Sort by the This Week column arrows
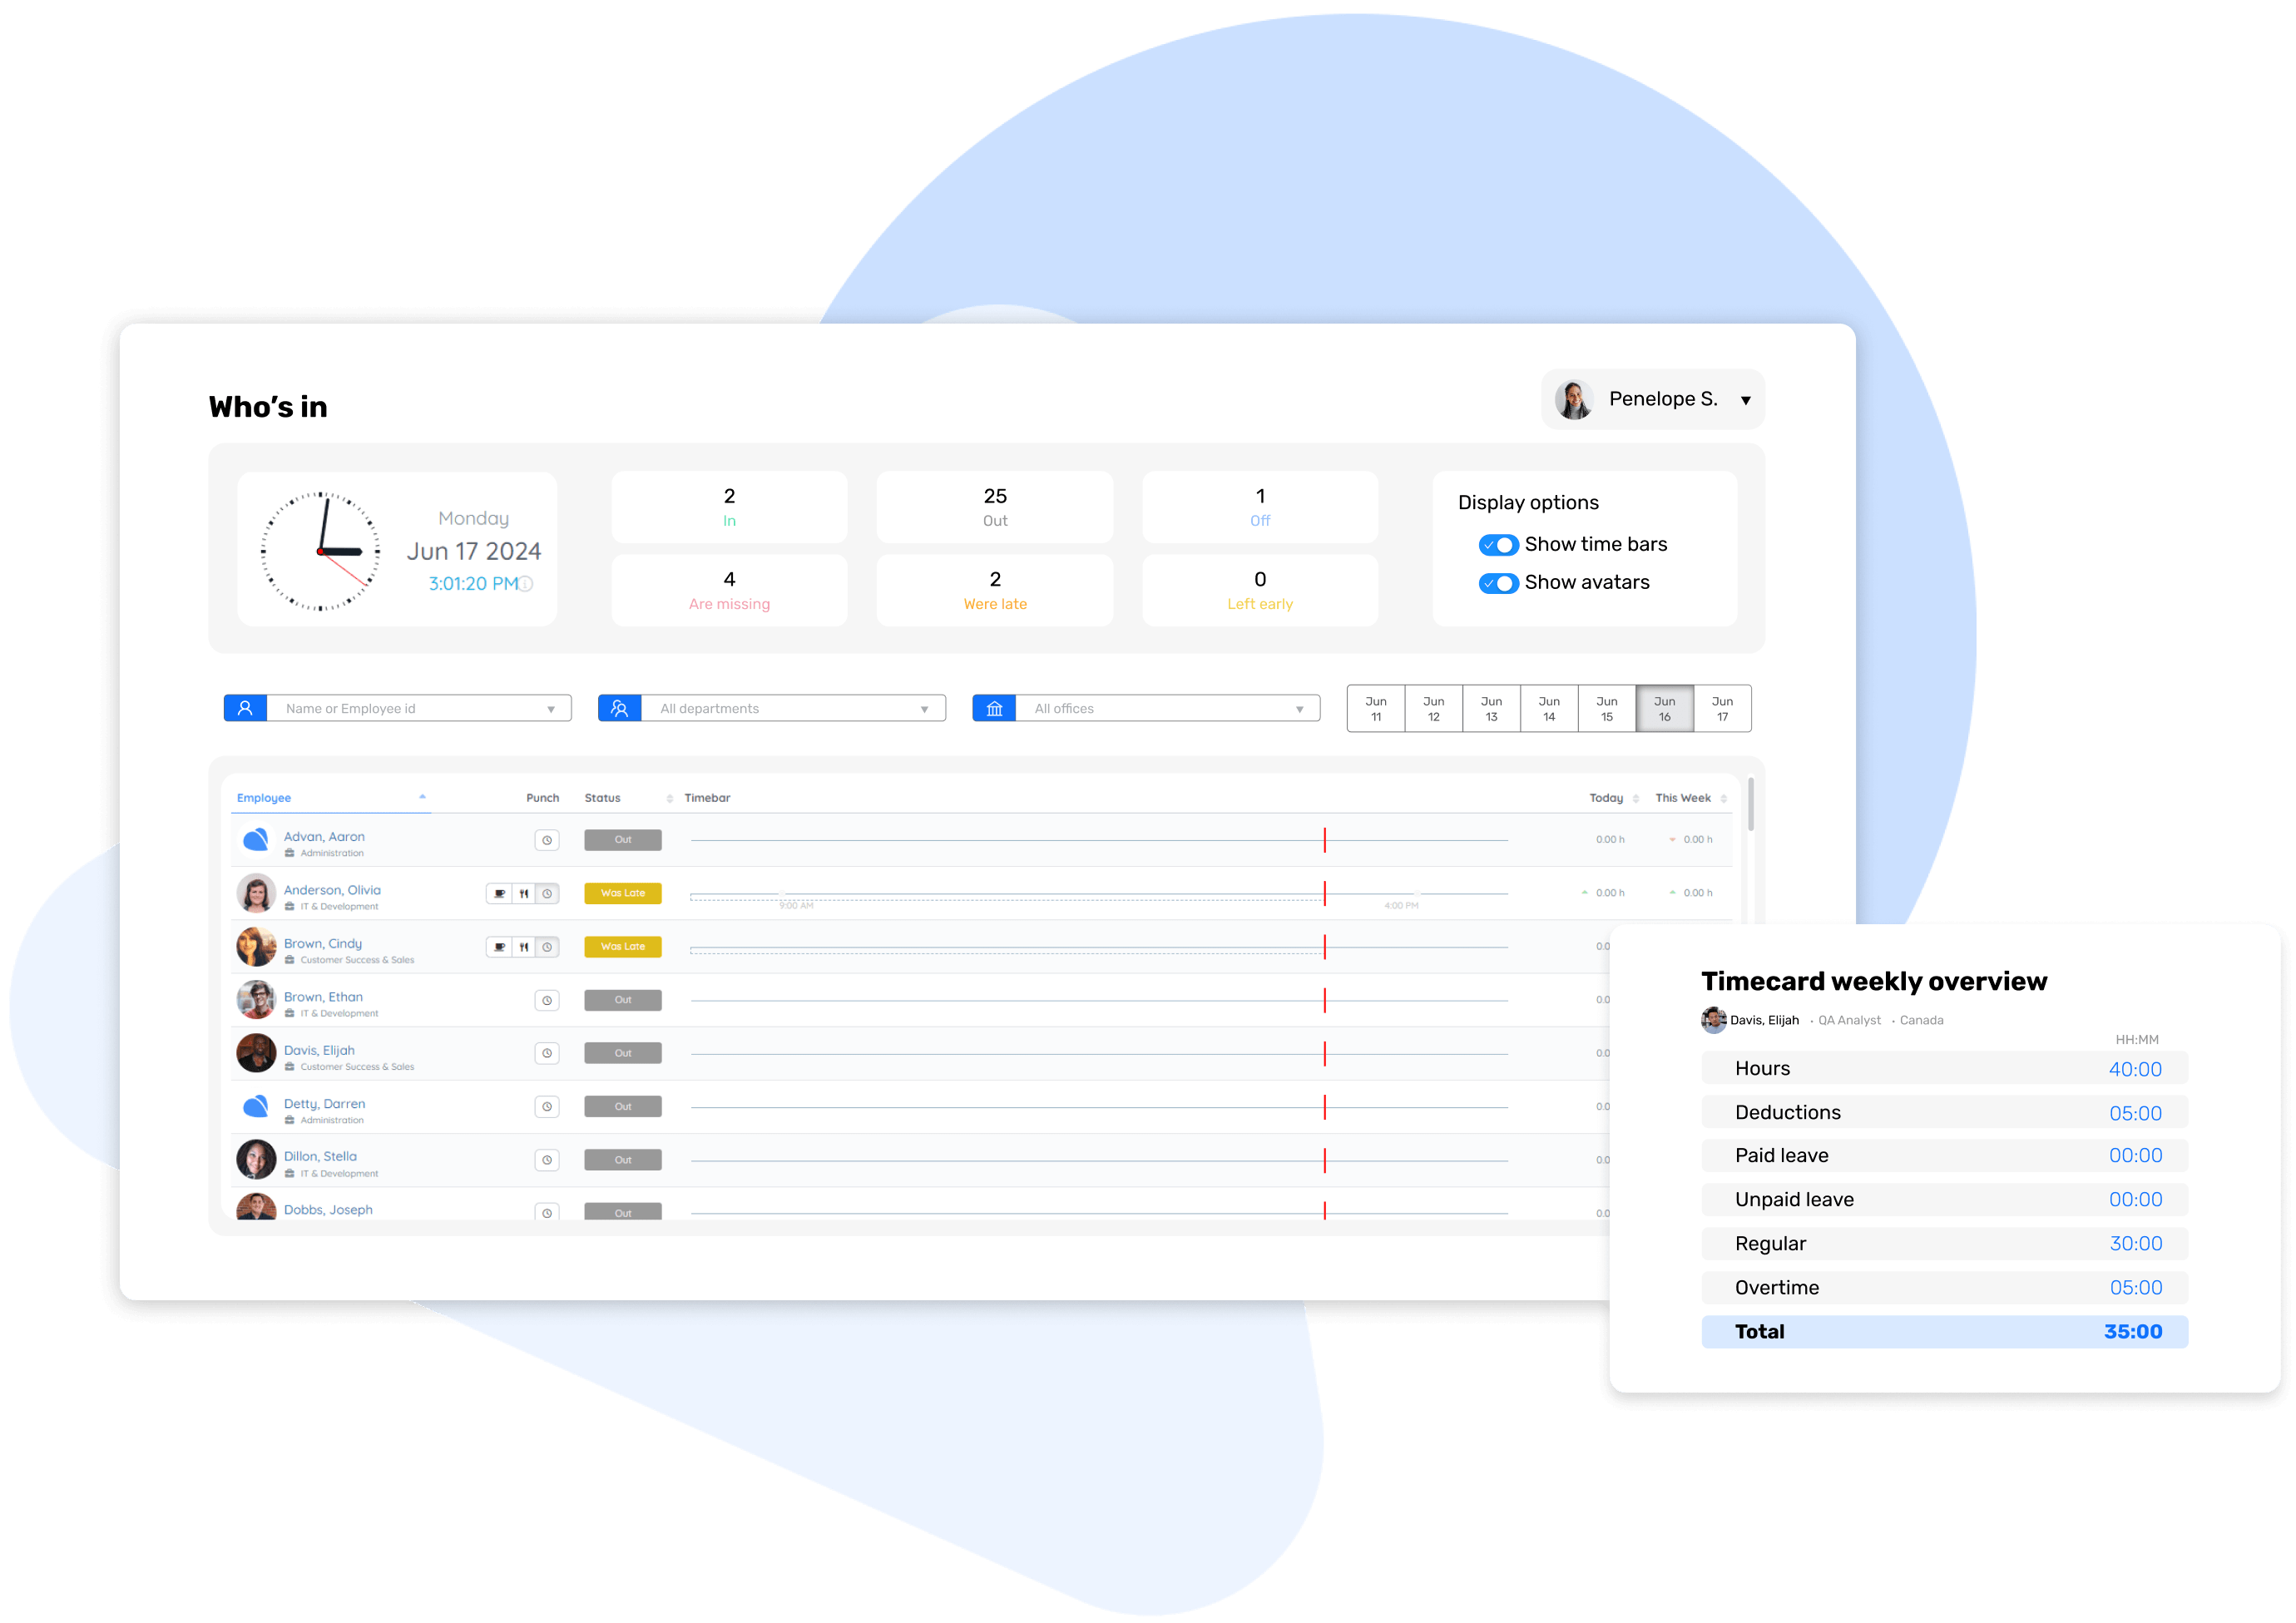The image size is (2296, 1623). [x=1724, y=798]
